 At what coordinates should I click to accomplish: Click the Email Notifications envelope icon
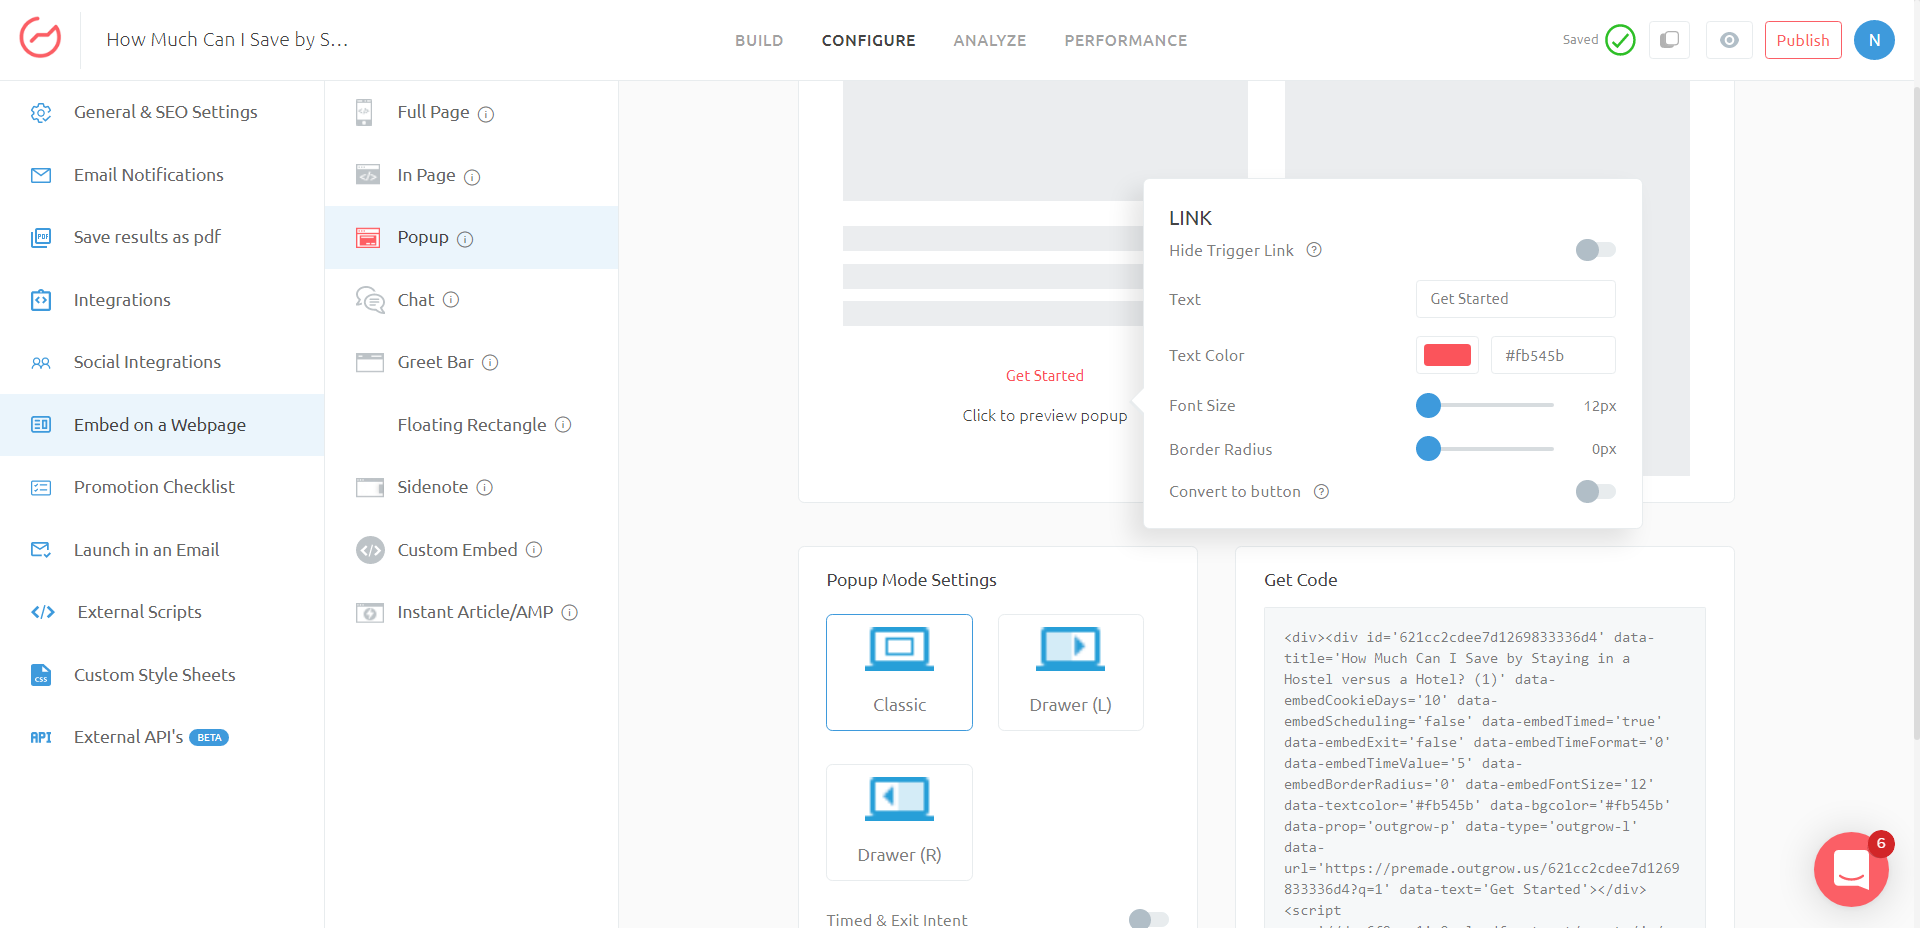click(x=41, y=175)
